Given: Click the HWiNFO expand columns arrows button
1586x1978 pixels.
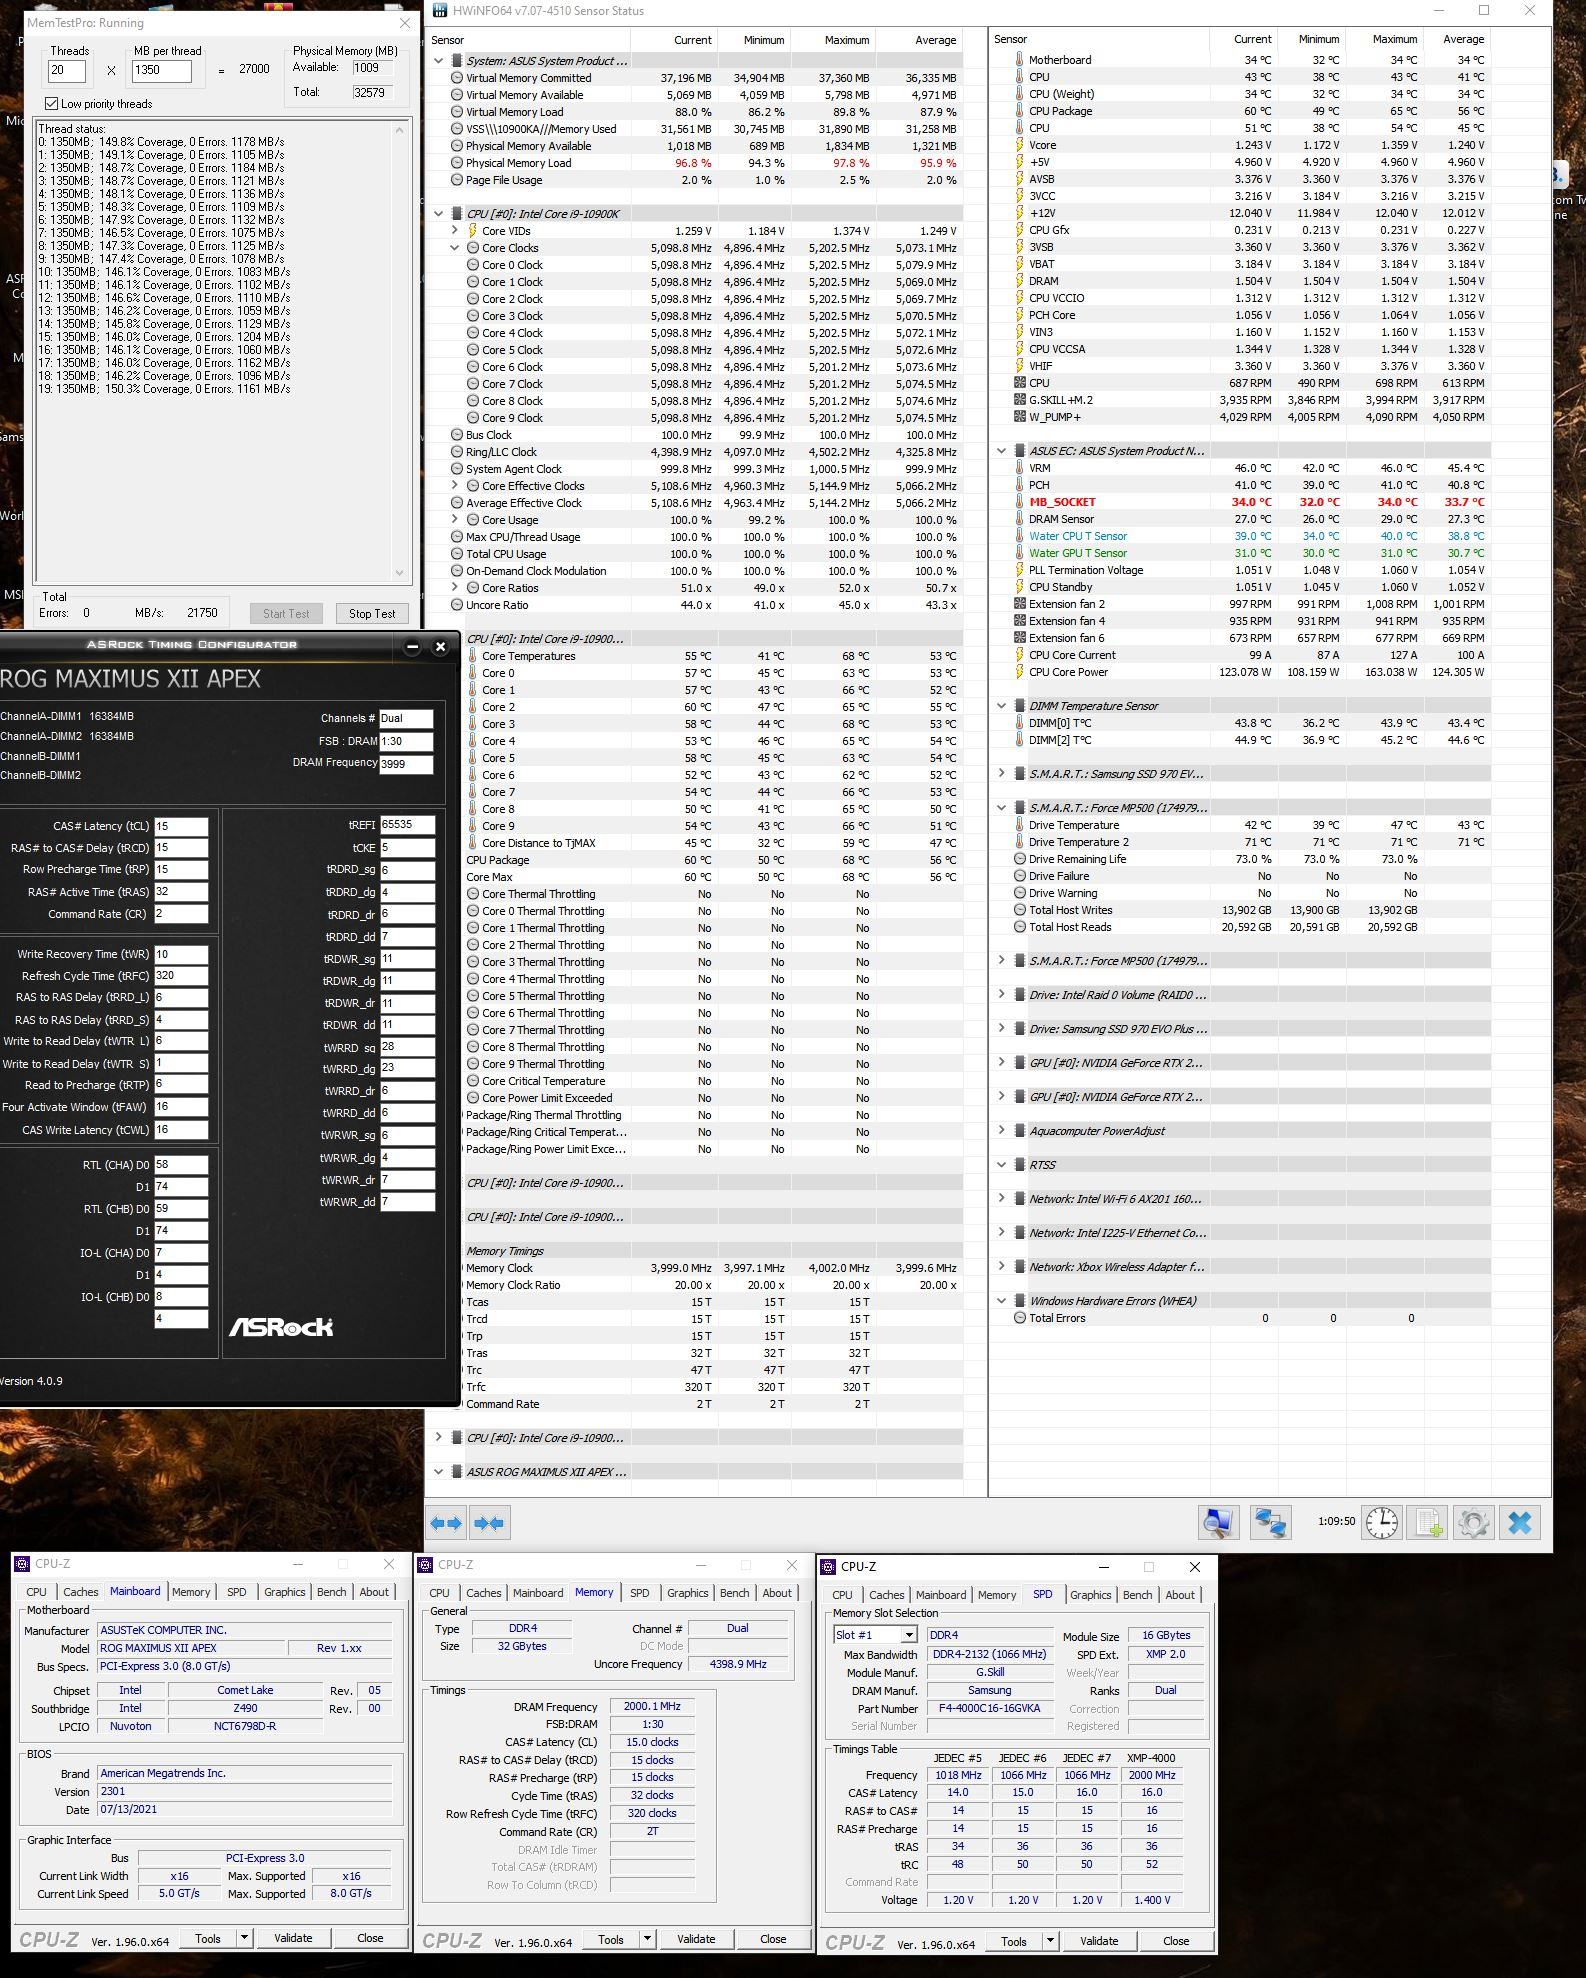Looking at the screenshot, I should [446, 1523].
